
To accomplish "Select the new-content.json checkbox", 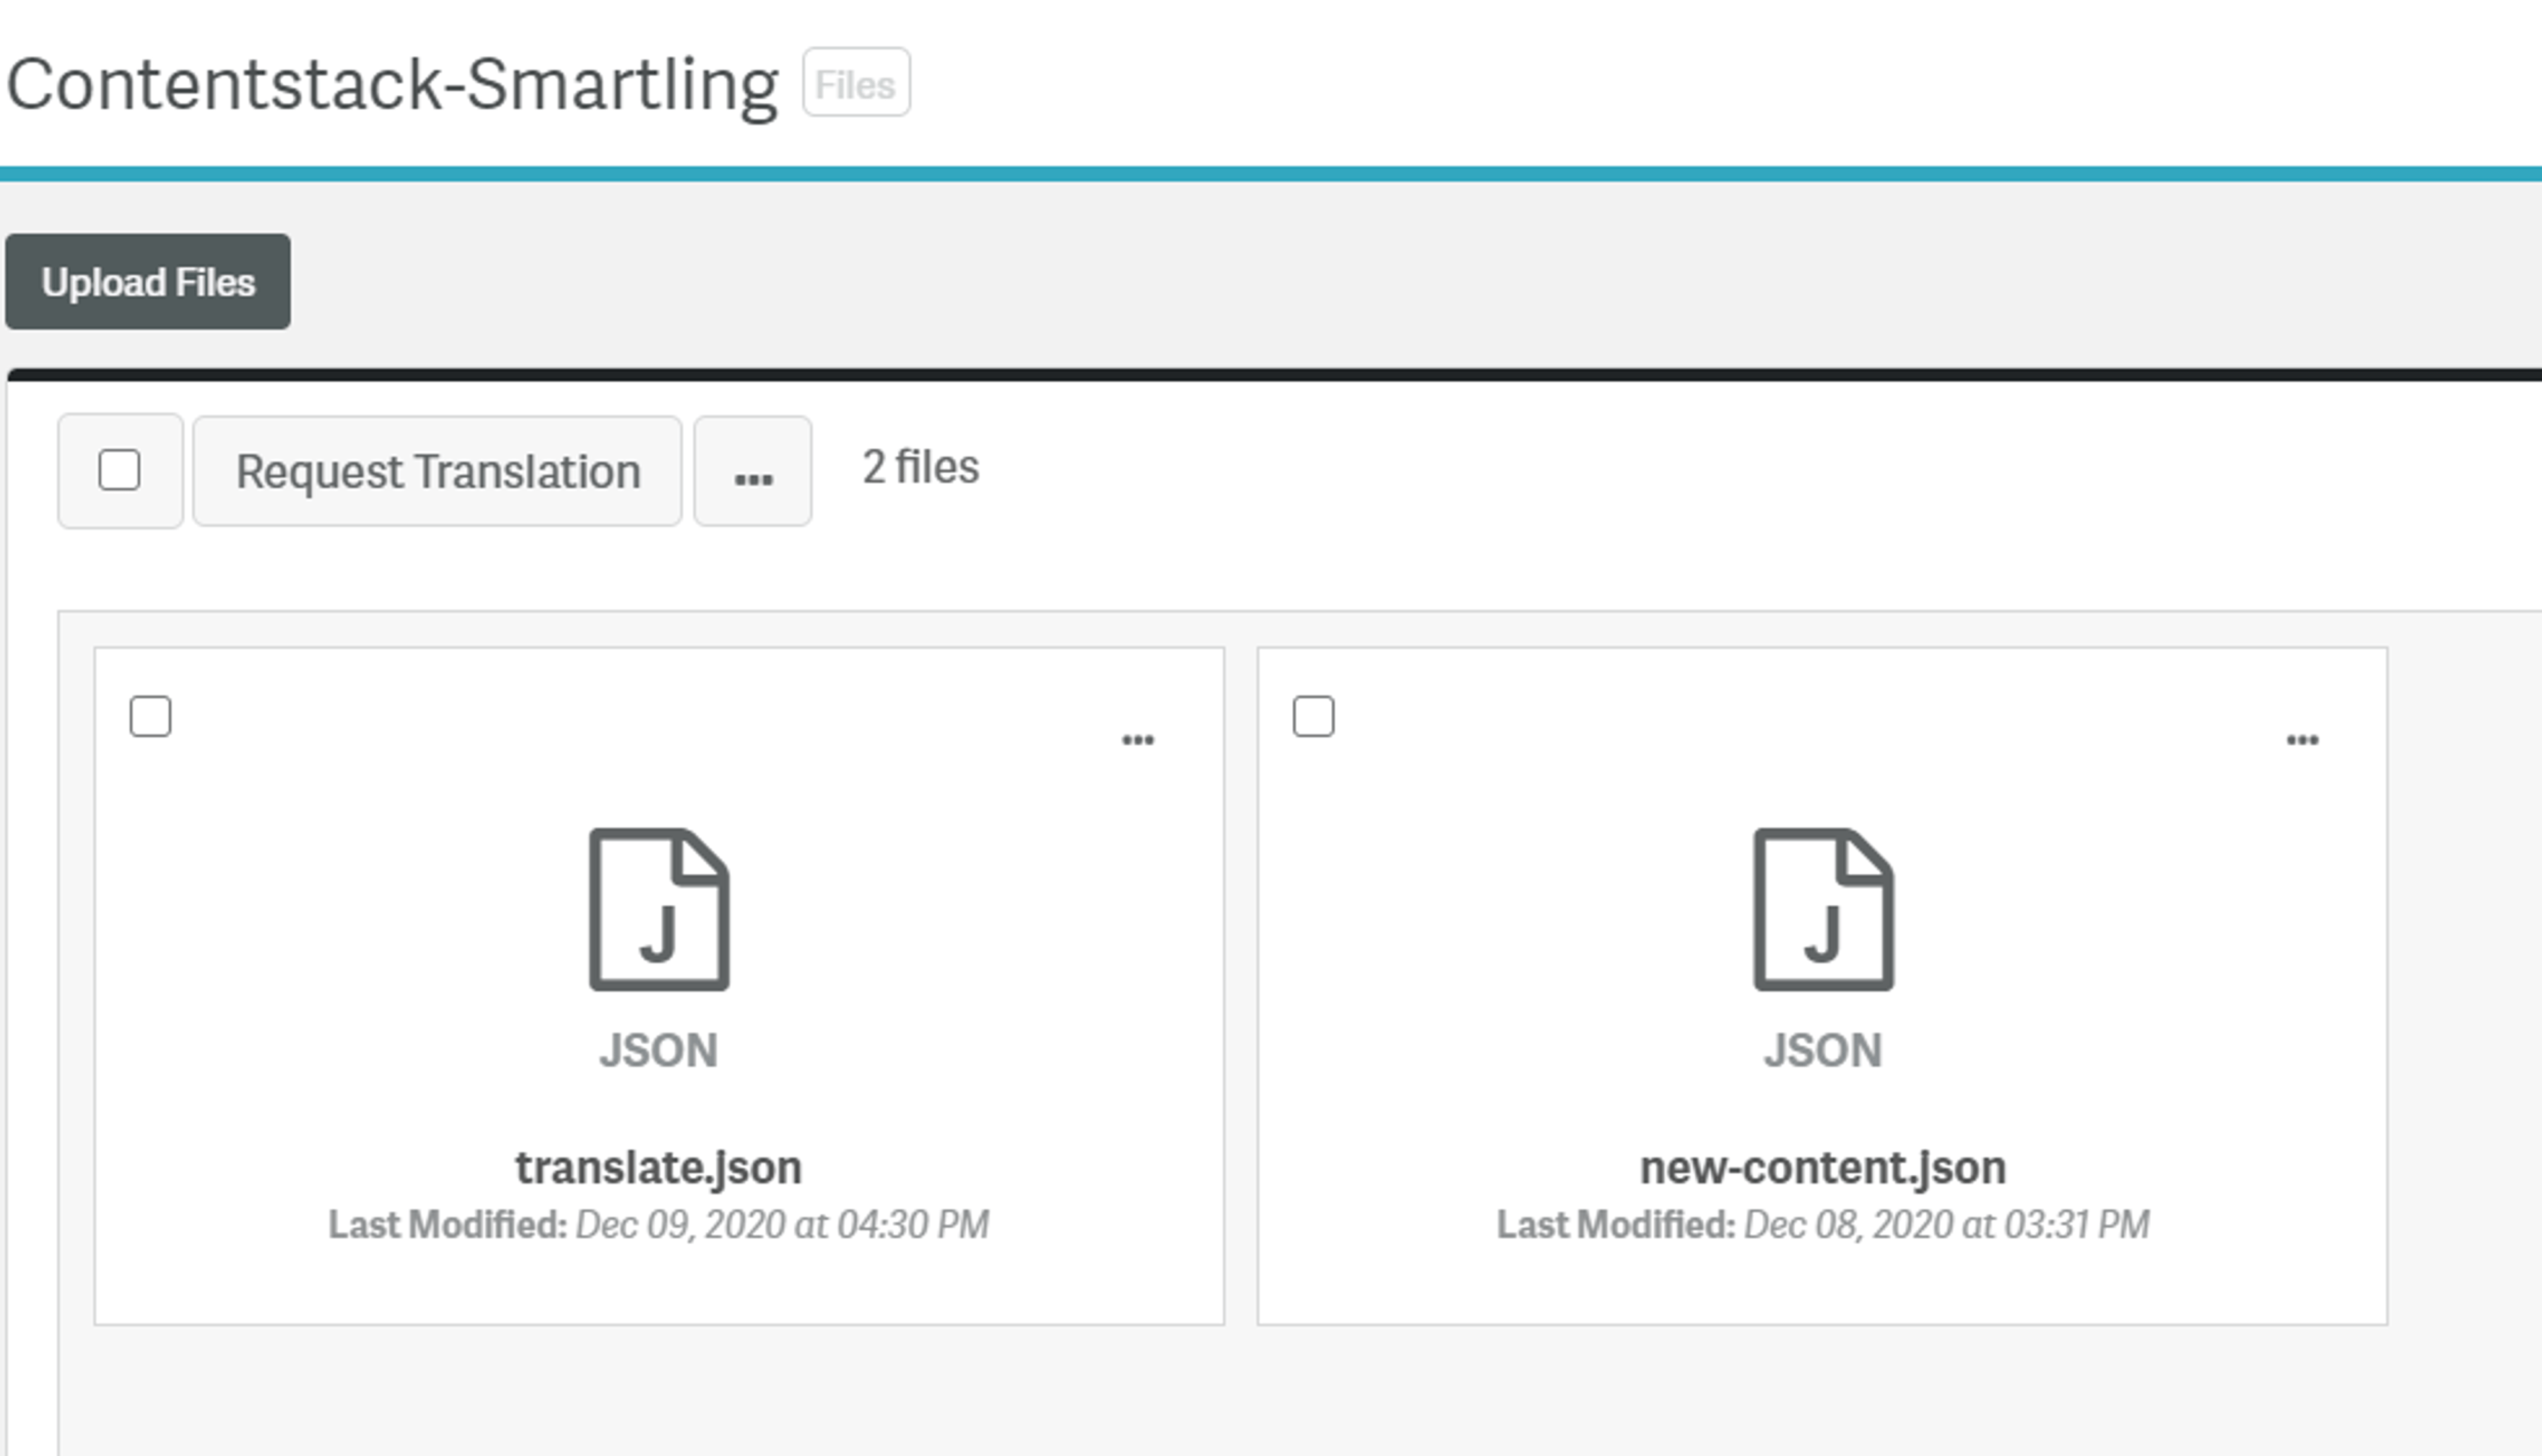I will (x=1314, y=716).
